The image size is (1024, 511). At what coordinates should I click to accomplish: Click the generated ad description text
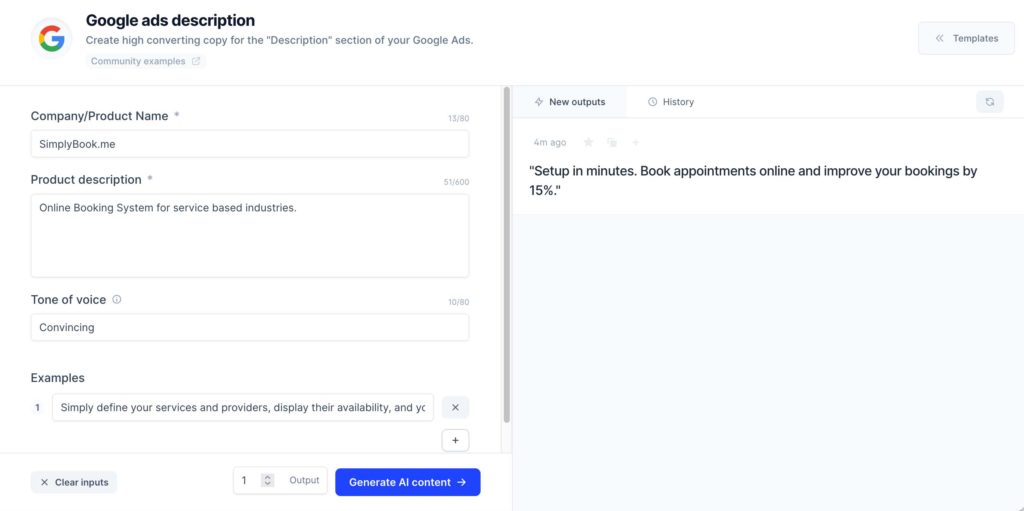click(753, 180)
